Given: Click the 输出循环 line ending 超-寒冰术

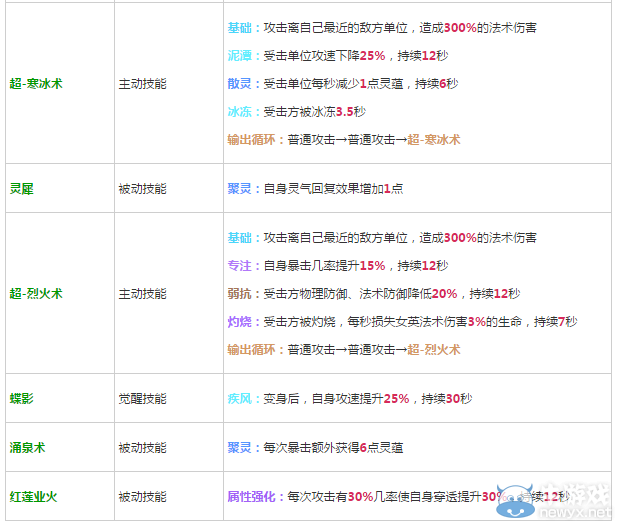Looking at the screenshot, I should tap(344, 140).
